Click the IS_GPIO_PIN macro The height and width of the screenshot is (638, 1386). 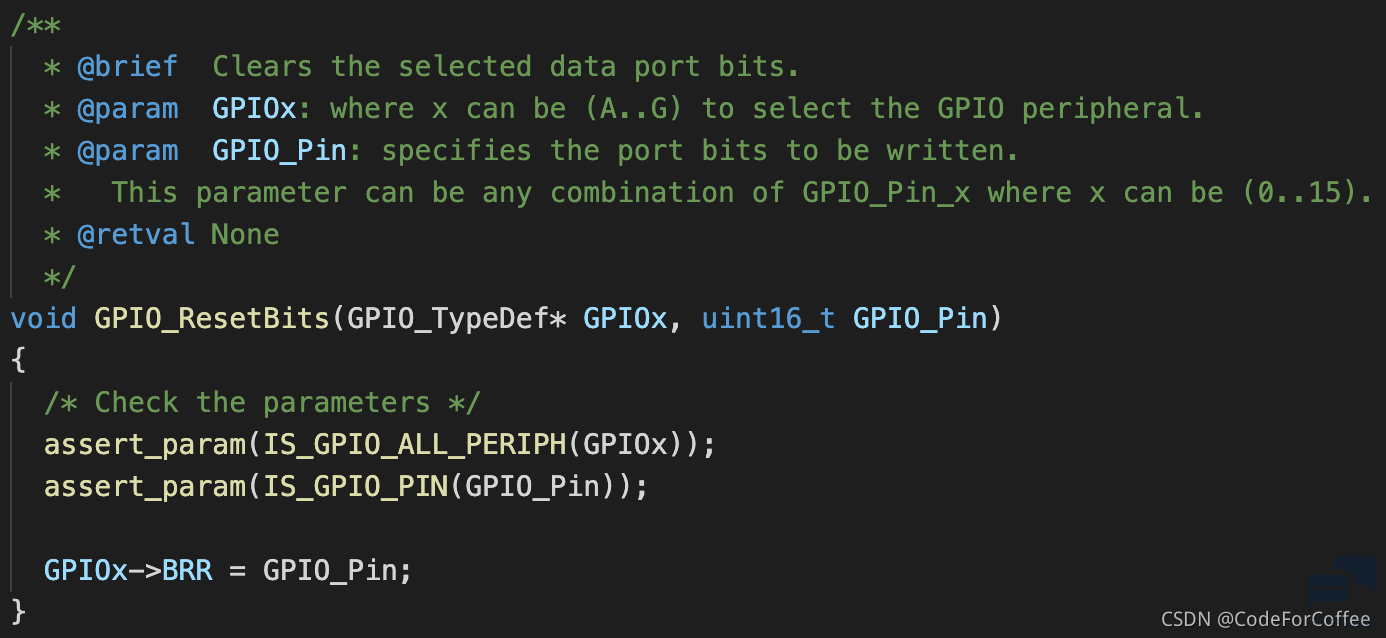(x=355, y=487)
